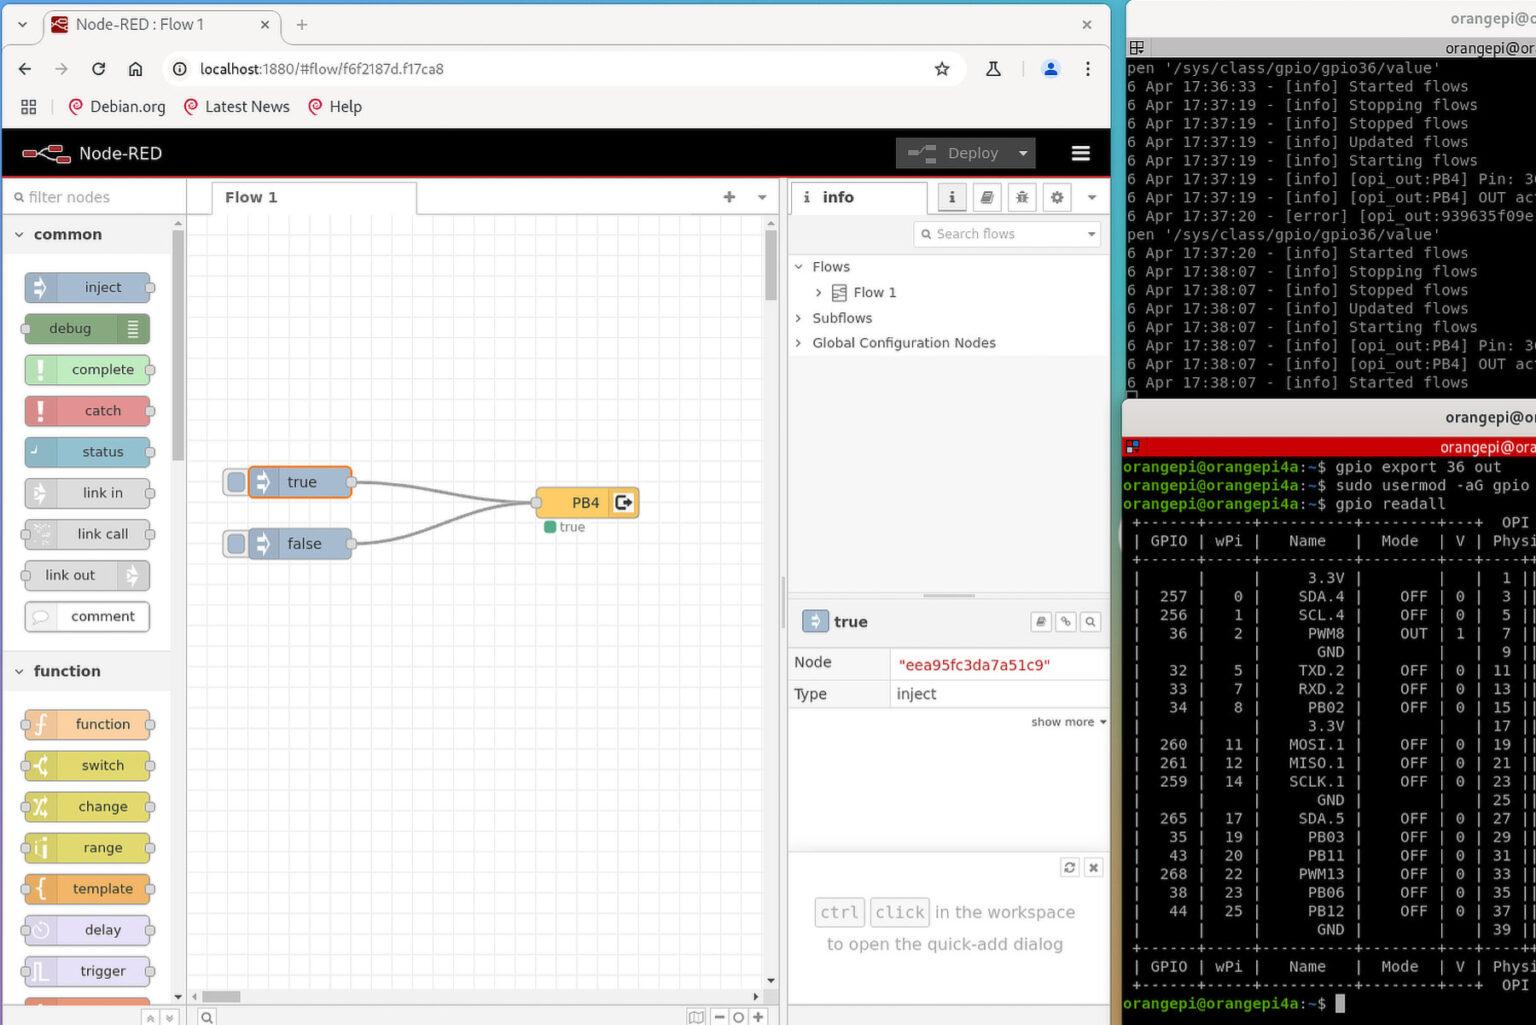Reload the browser page

pyautogui.click(x=98, y=69)
